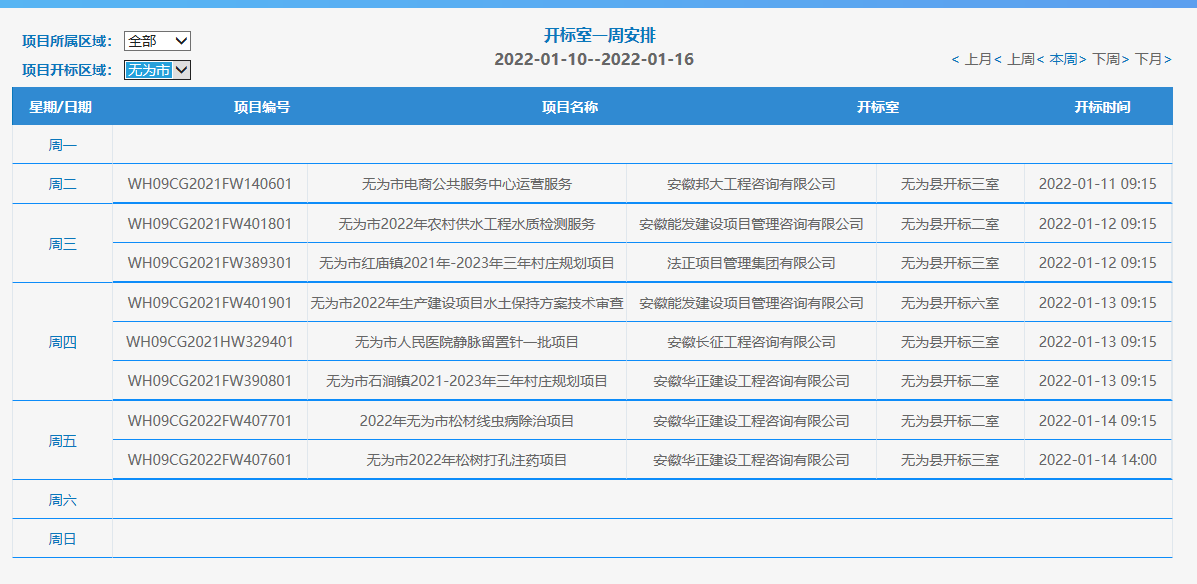Click the 本周 link
The width and height of the screenshot is (1197, 584).
pos(1063,60)
